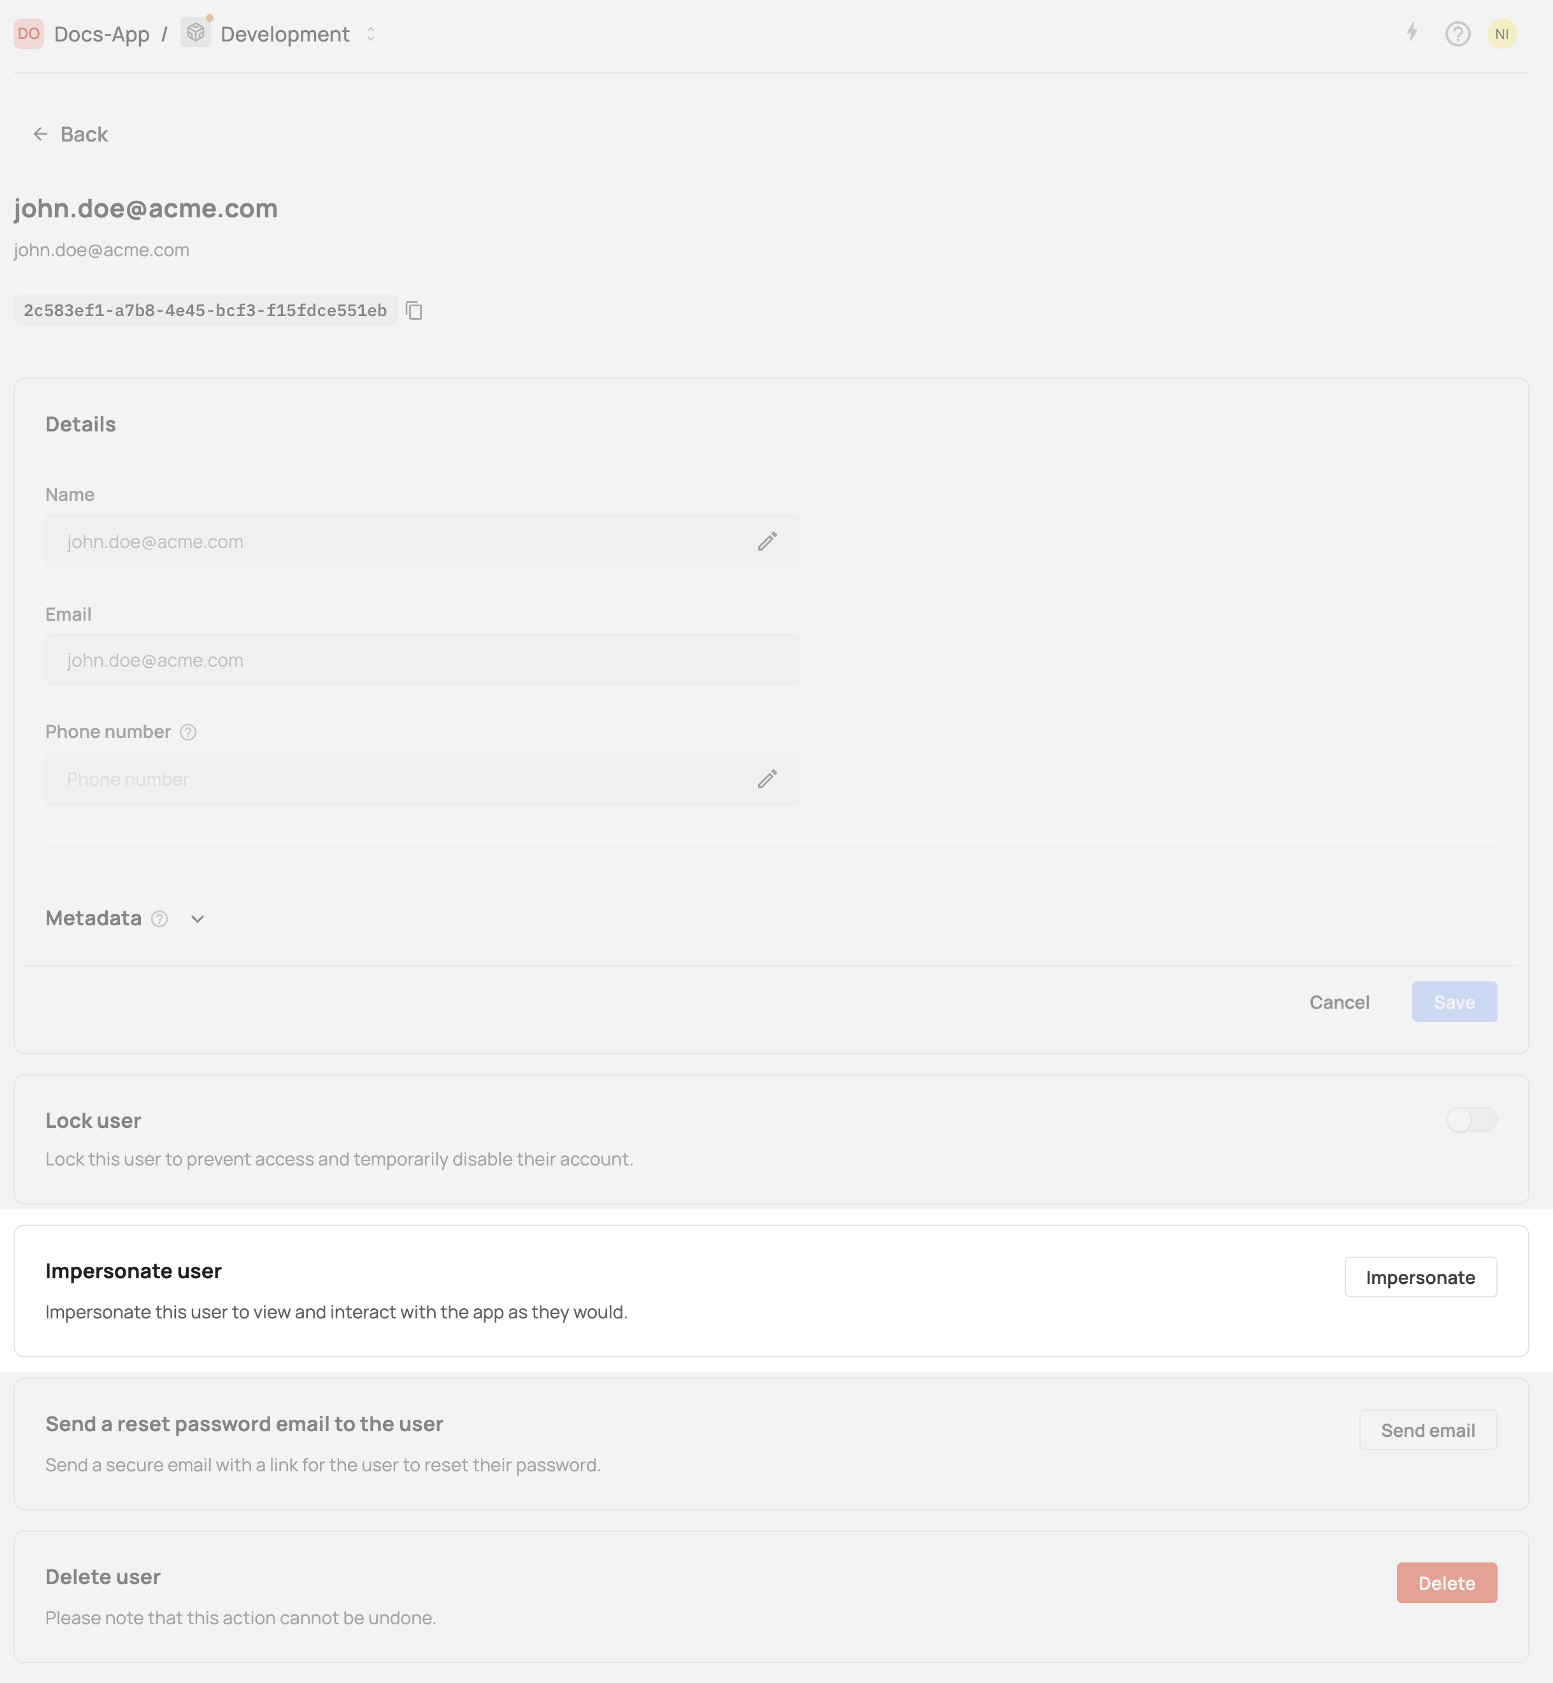Click the pencil icon in Name field
Screen dimensions: 1553x1683
(x=767, y=542)
